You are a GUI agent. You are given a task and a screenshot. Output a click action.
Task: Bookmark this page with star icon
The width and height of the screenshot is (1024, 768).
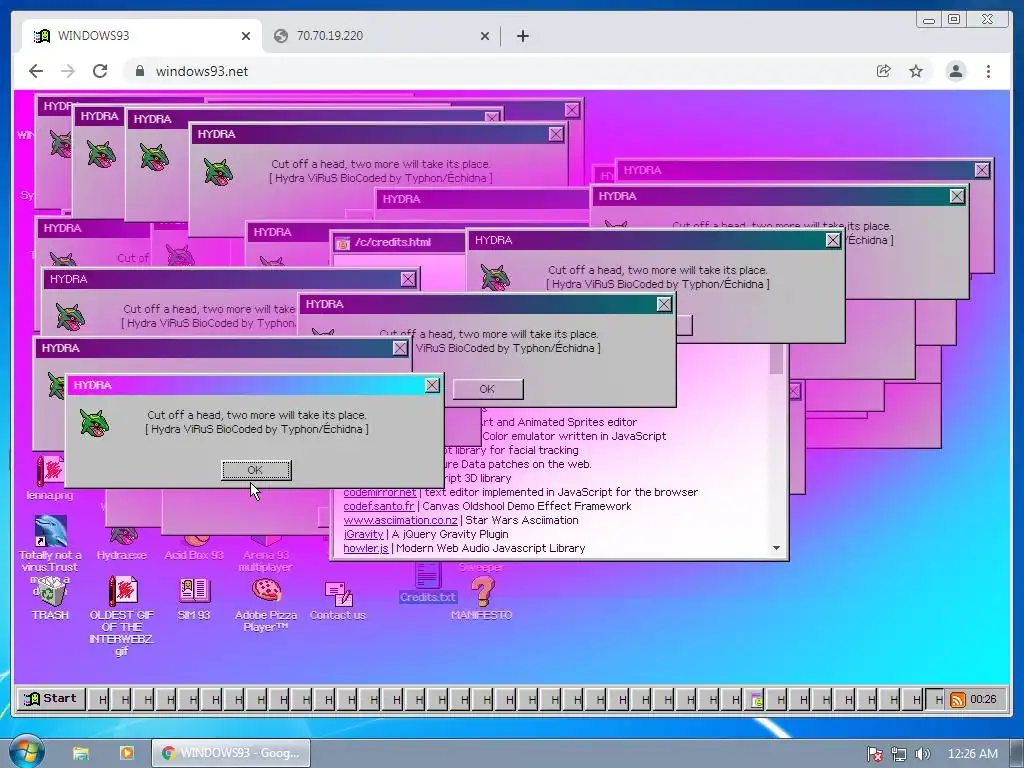pyautogui.click(x=916, y=71)
